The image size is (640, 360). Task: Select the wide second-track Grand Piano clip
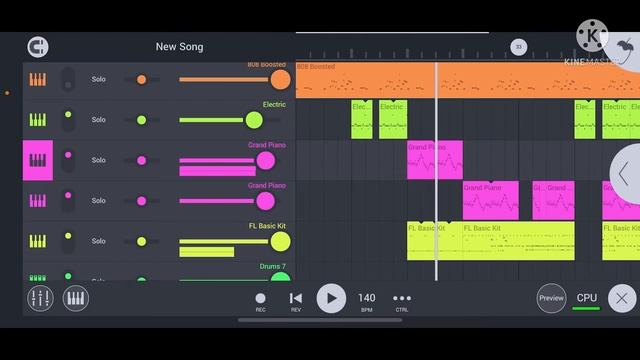coord(491,200)
